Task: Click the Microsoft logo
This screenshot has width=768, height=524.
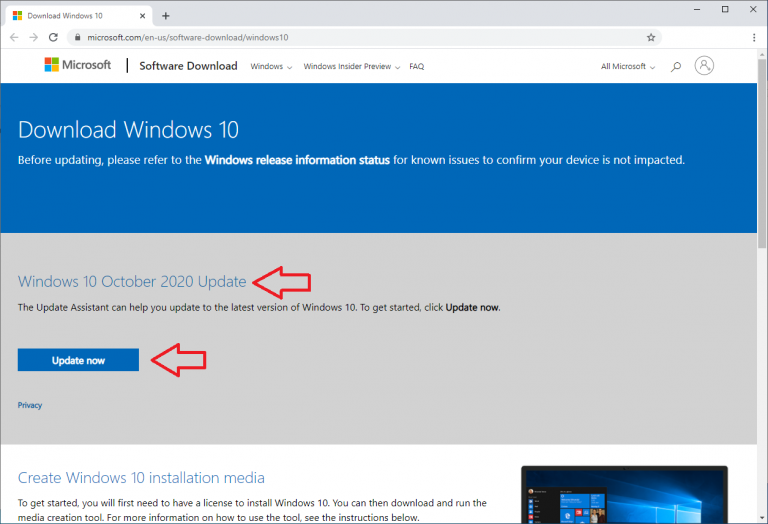Action: (80, 66)
